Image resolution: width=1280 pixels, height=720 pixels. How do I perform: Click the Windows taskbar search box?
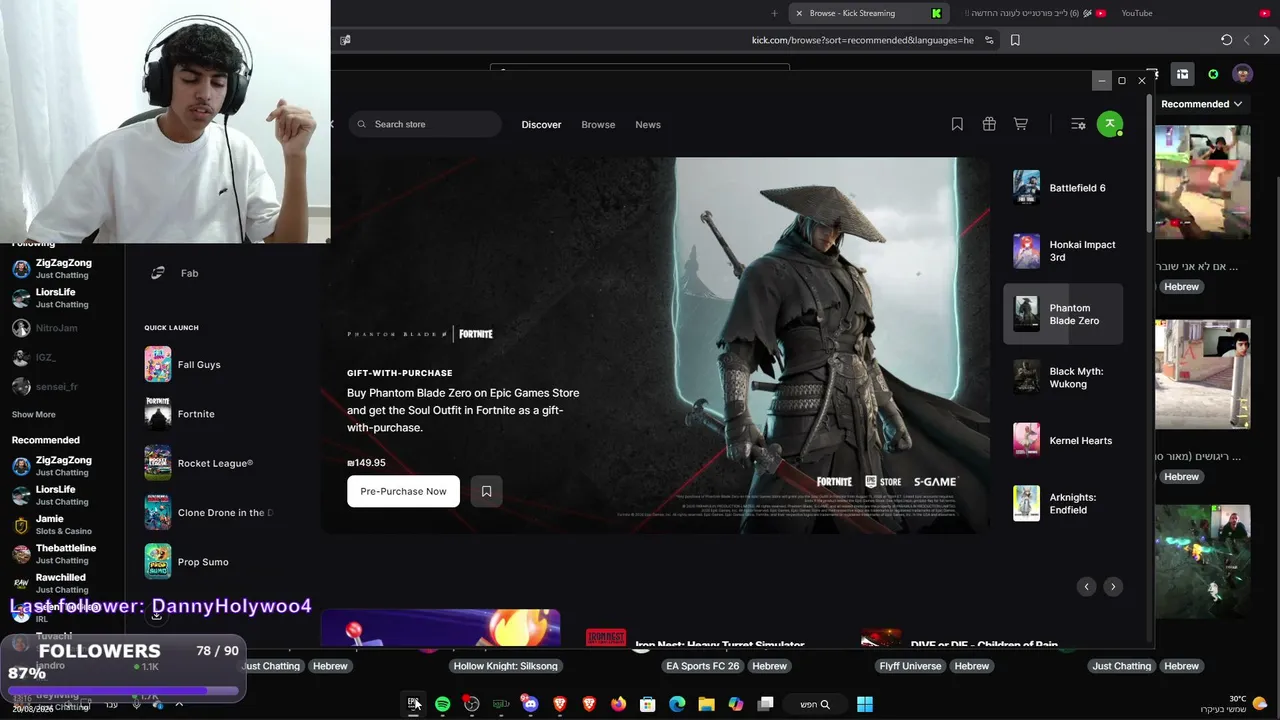click(x=815, y=704)
